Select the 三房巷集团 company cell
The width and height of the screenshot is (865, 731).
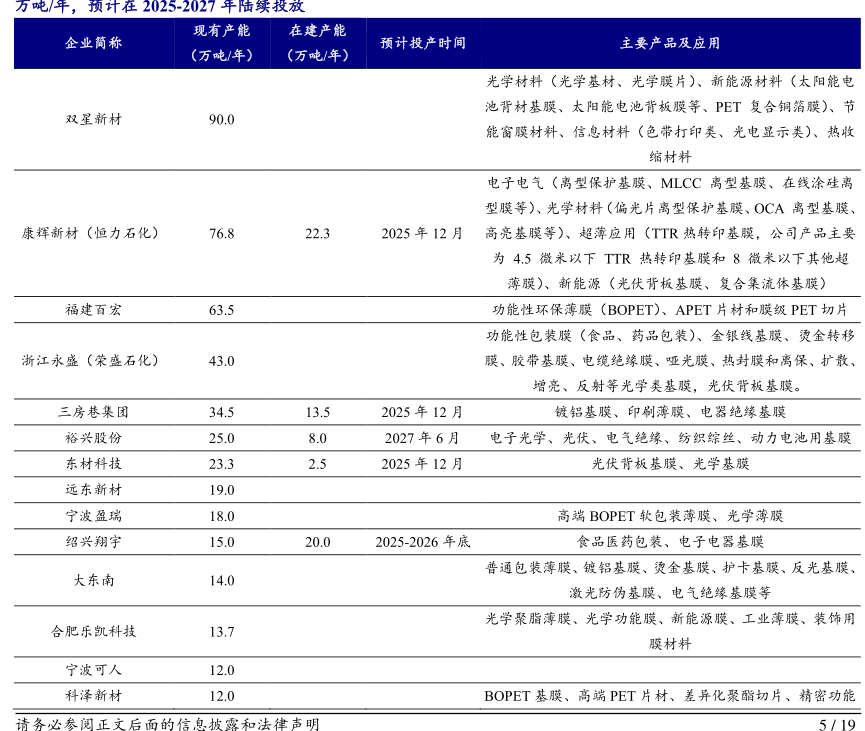tap(93, 411)
